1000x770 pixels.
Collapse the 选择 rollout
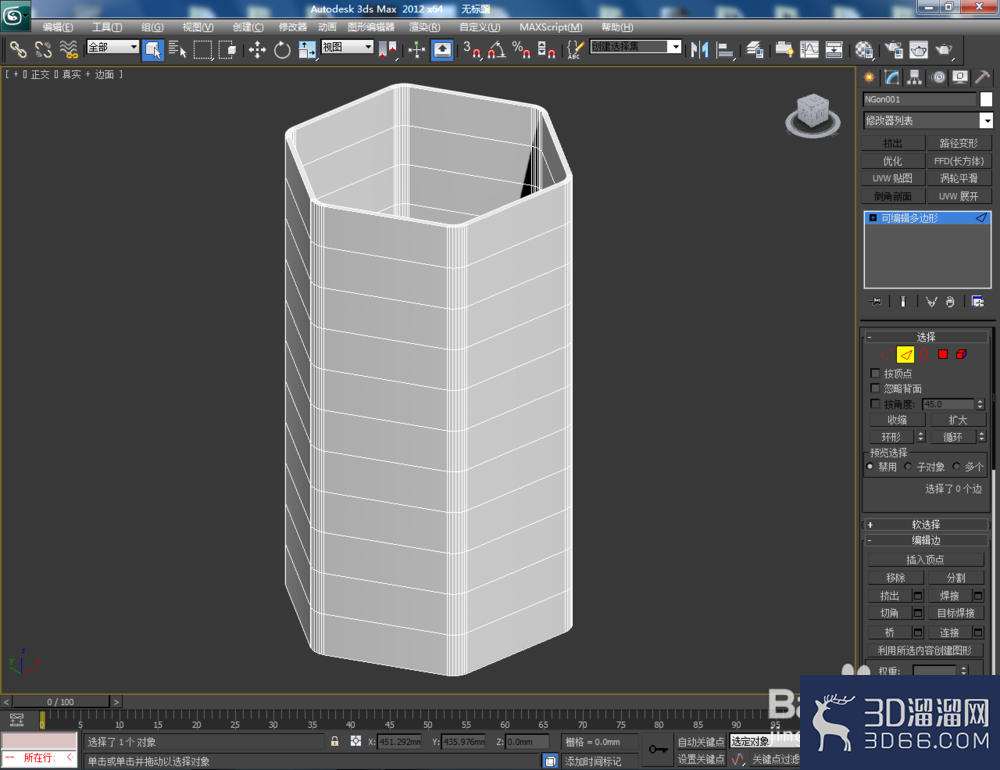pos(925,337)
